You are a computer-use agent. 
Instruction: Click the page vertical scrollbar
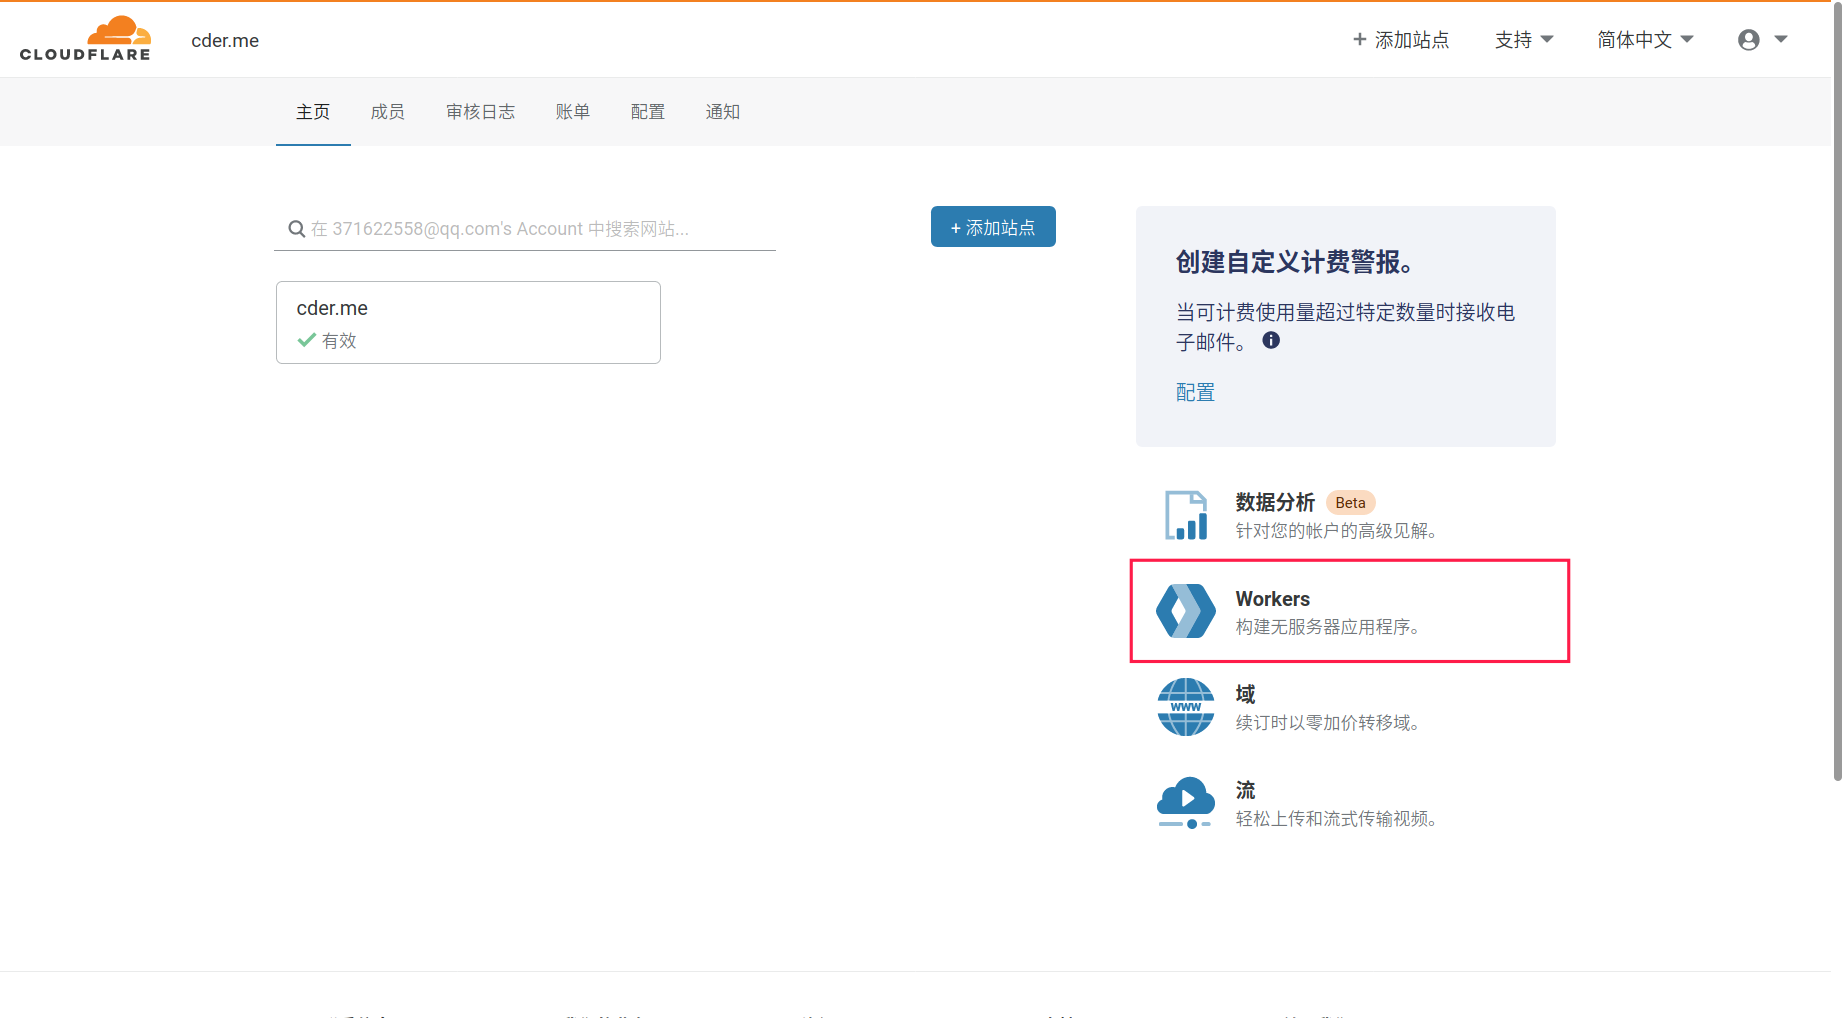(x=1837, y=390)
